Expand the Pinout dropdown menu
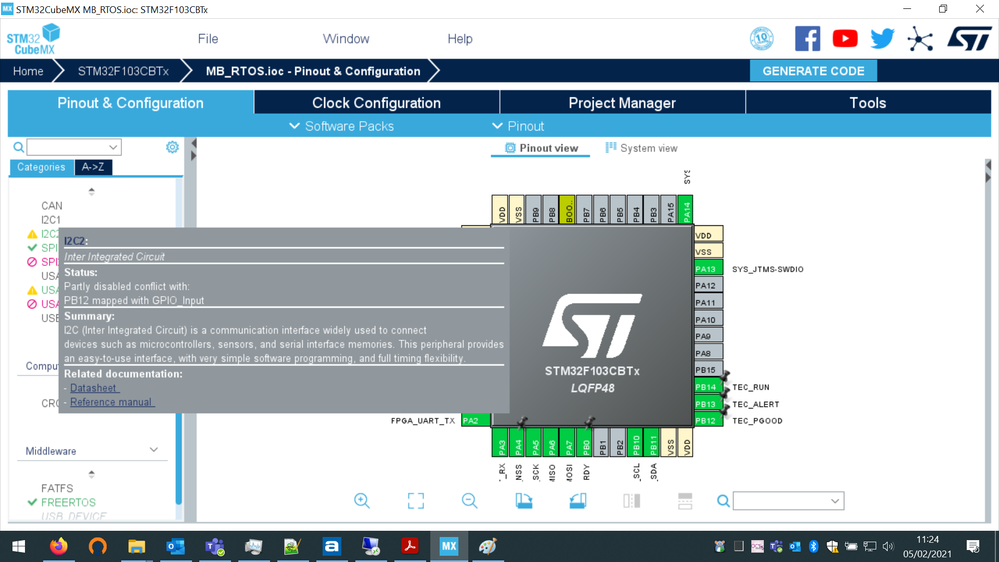Screen dimensions: 999x562 (518, 126)
